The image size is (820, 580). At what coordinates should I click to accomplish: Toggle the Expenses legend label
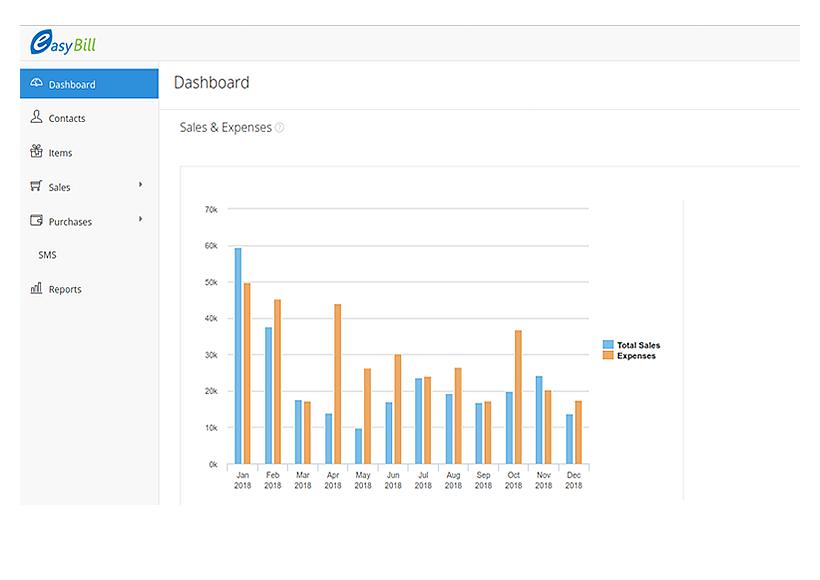pyautogui.click(x=636, y=355)
